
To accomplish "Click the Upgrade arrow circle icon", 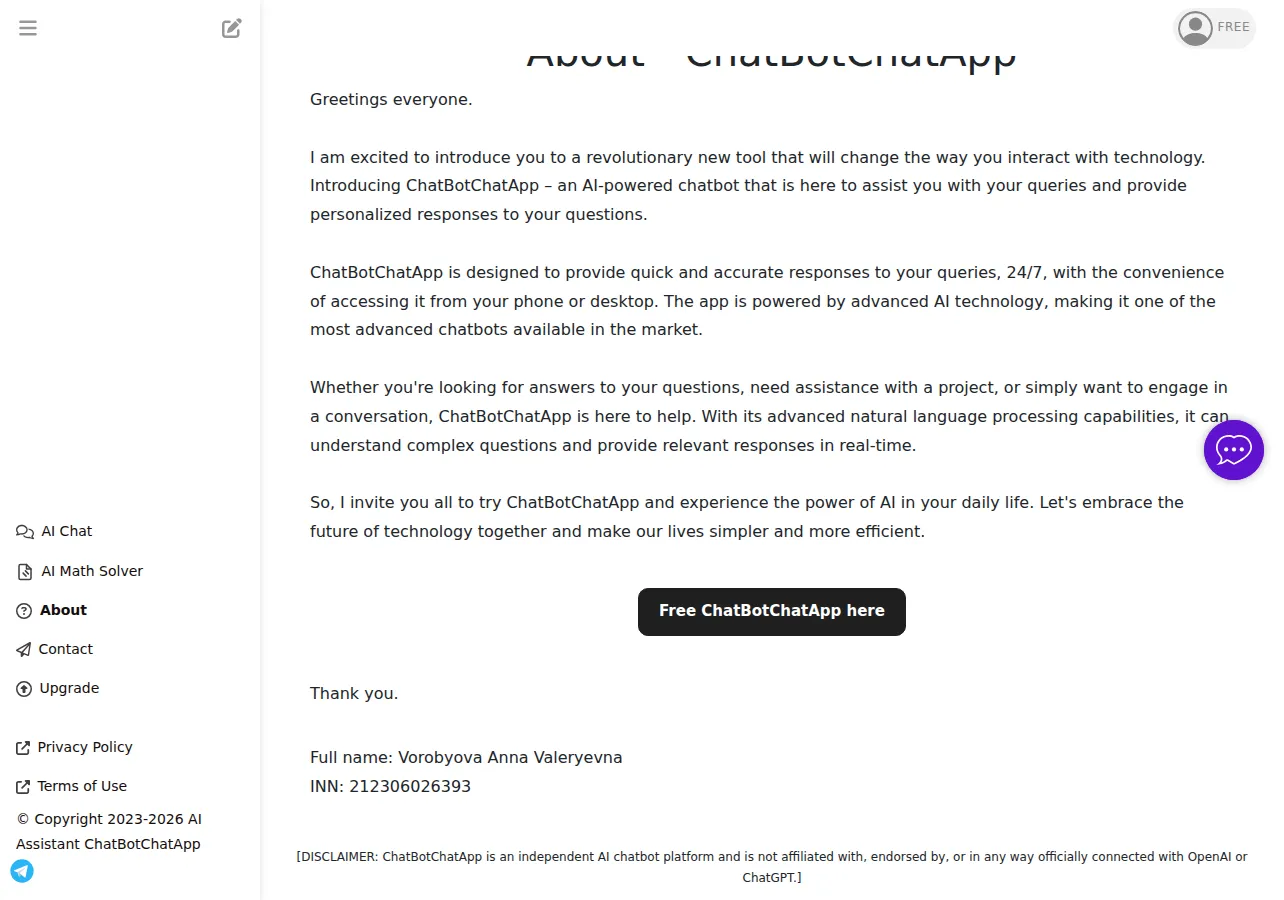I will 24,689.
